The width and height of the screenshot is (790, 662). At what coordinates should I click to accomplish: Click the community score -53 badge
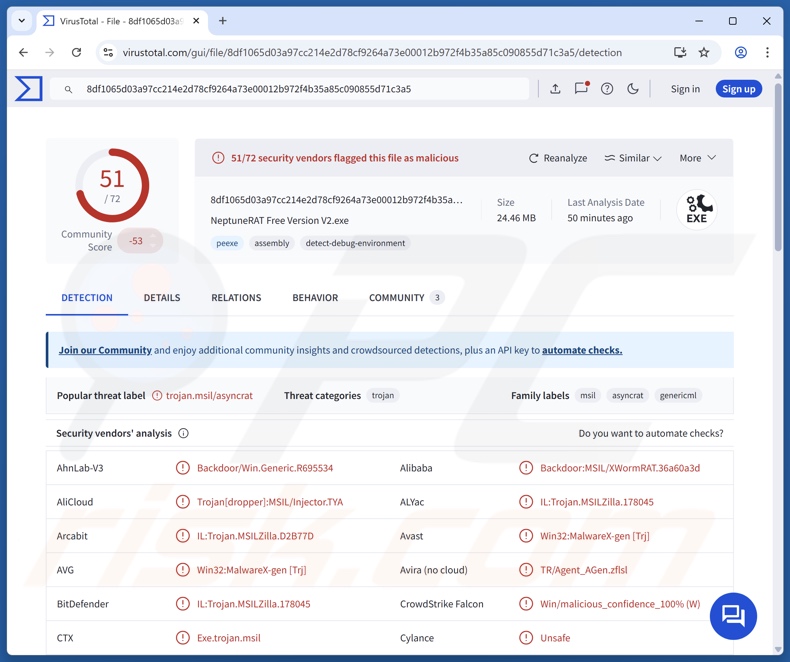click(140, 241)
